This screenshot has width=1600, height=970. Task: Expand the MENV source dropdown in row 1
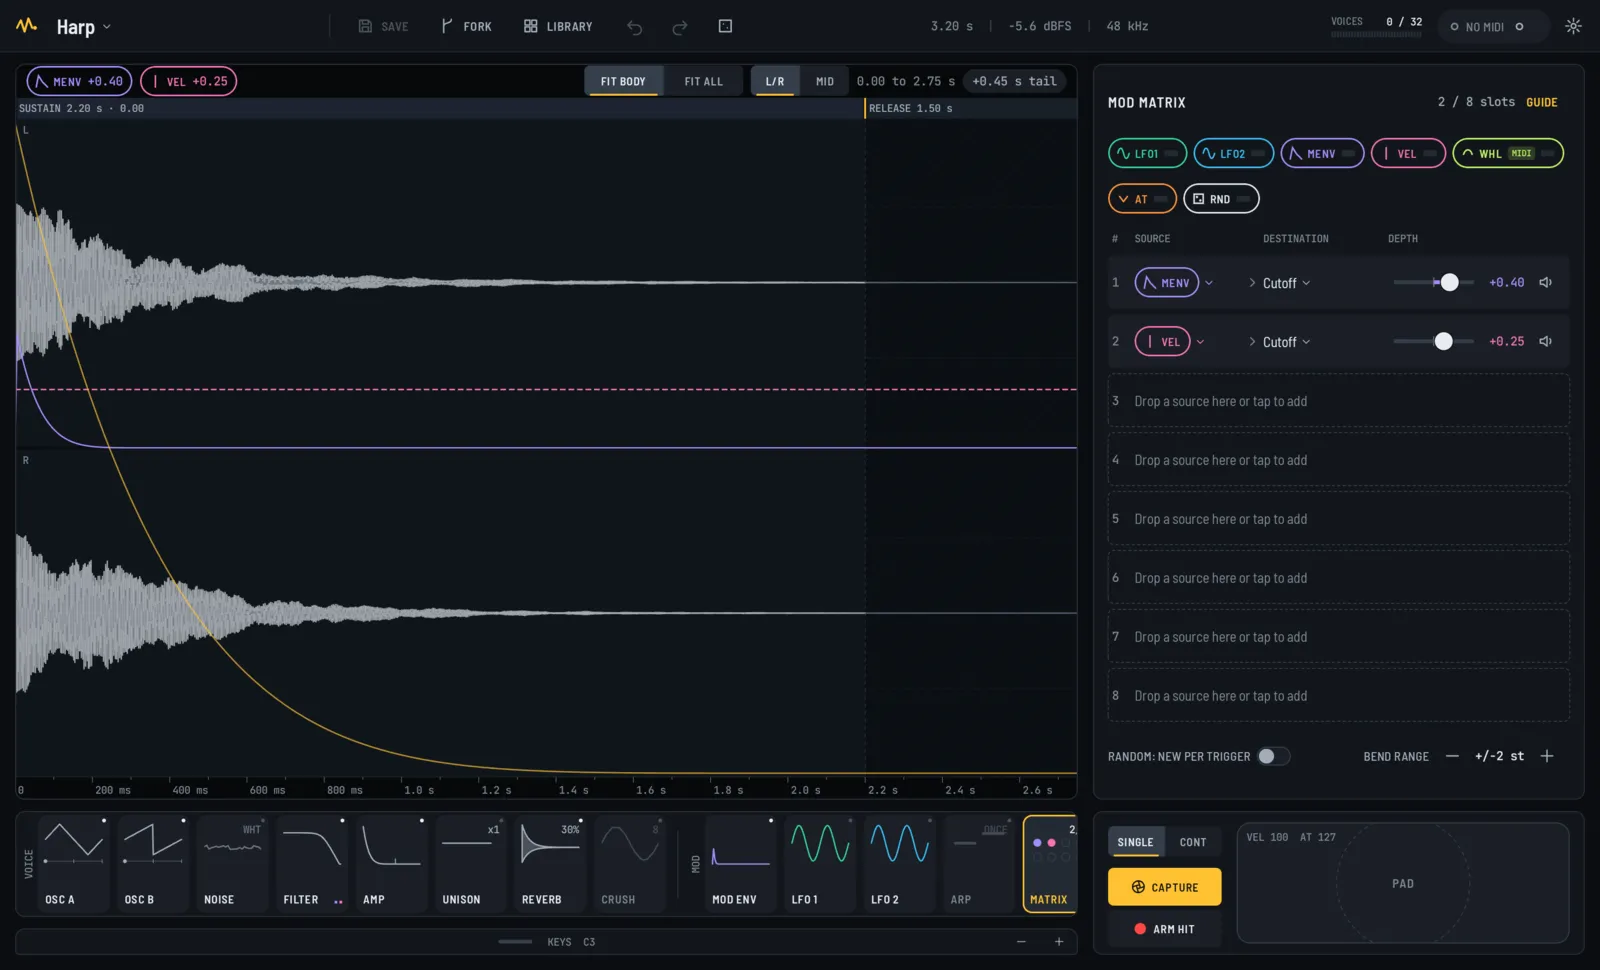tap(1209, 283)
